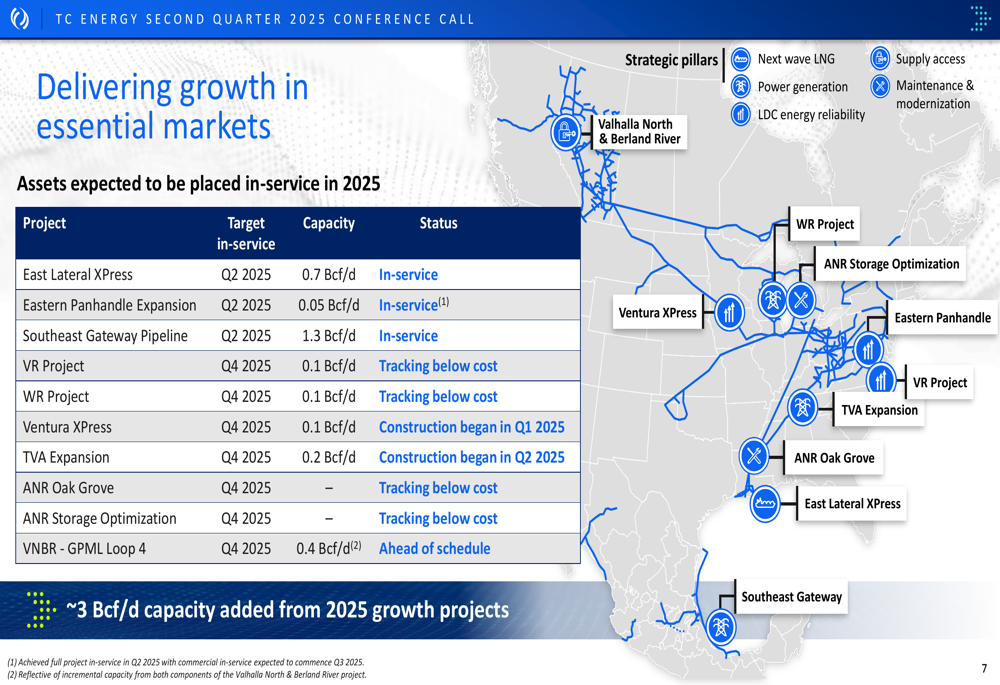This screenshot has height=685, width=1000.
Task: Click the TC Energy logo in header
Action: tap(19, 19)
